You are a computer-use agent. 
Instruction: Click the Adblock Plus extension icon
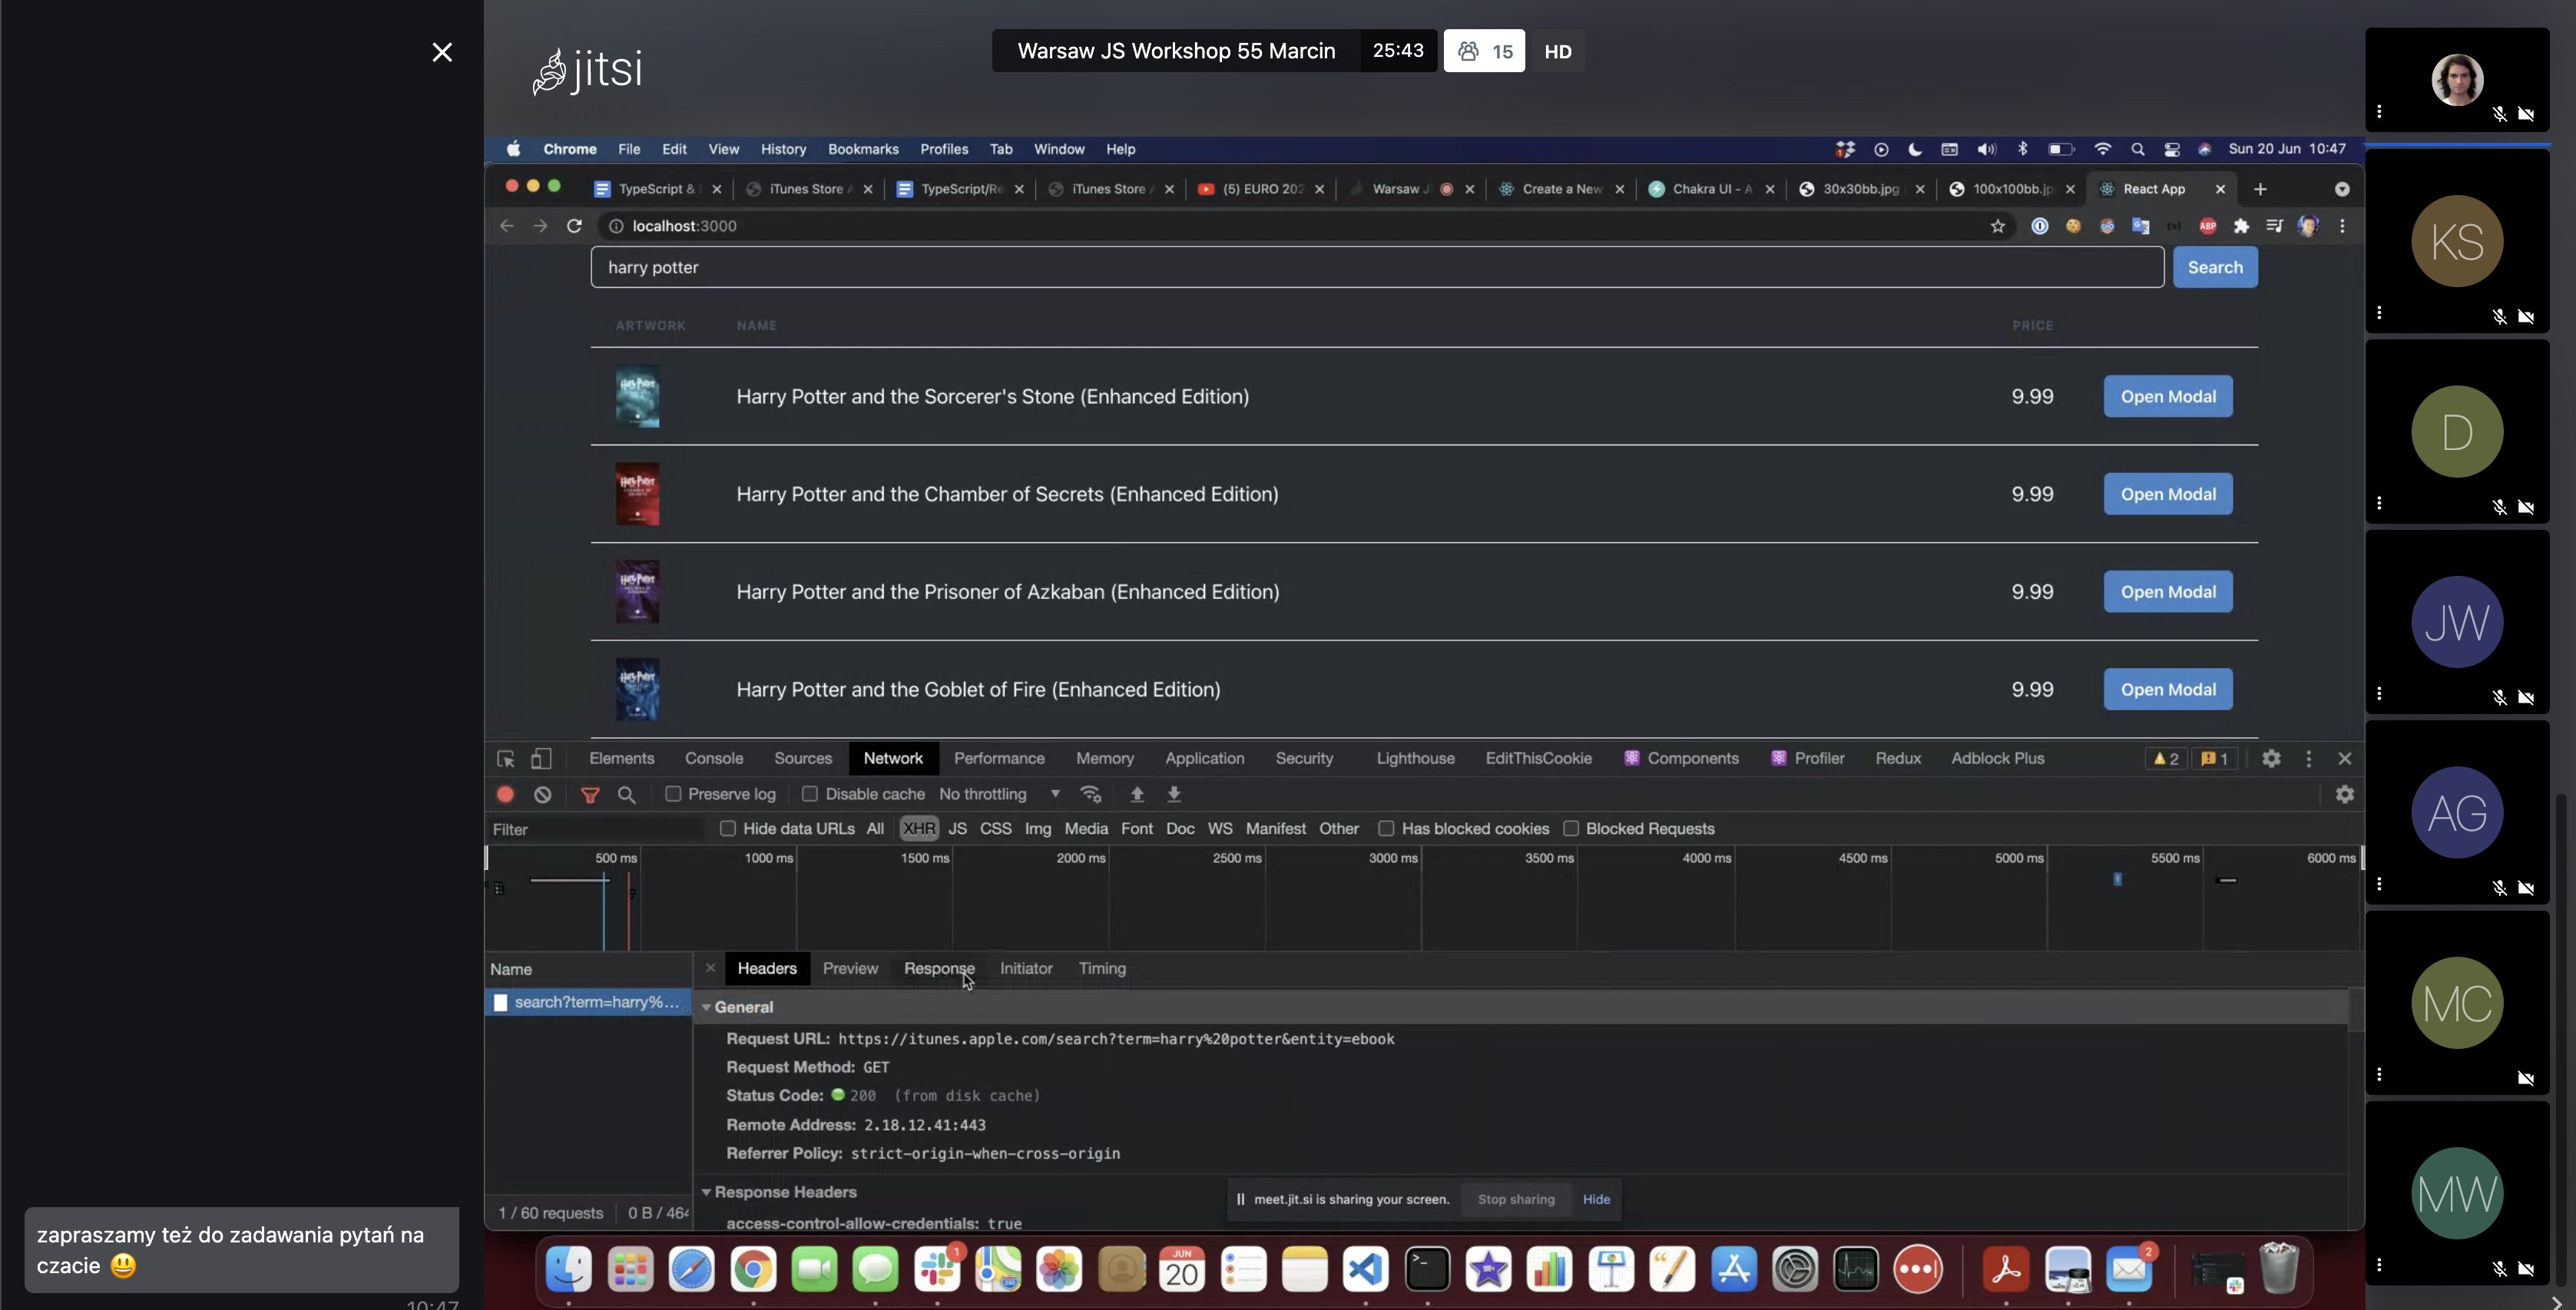[2207, 226]
